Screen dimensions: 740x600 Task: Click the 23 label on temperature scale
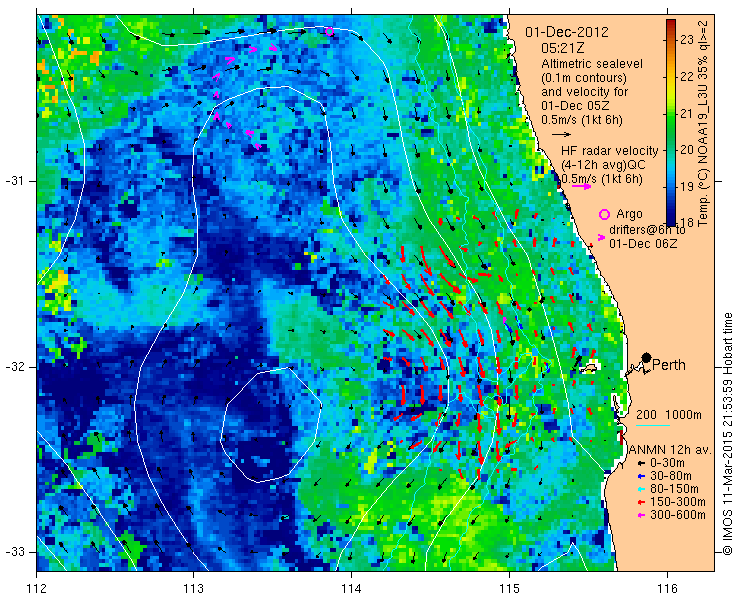pyautogui.click(x=687, y=40)
